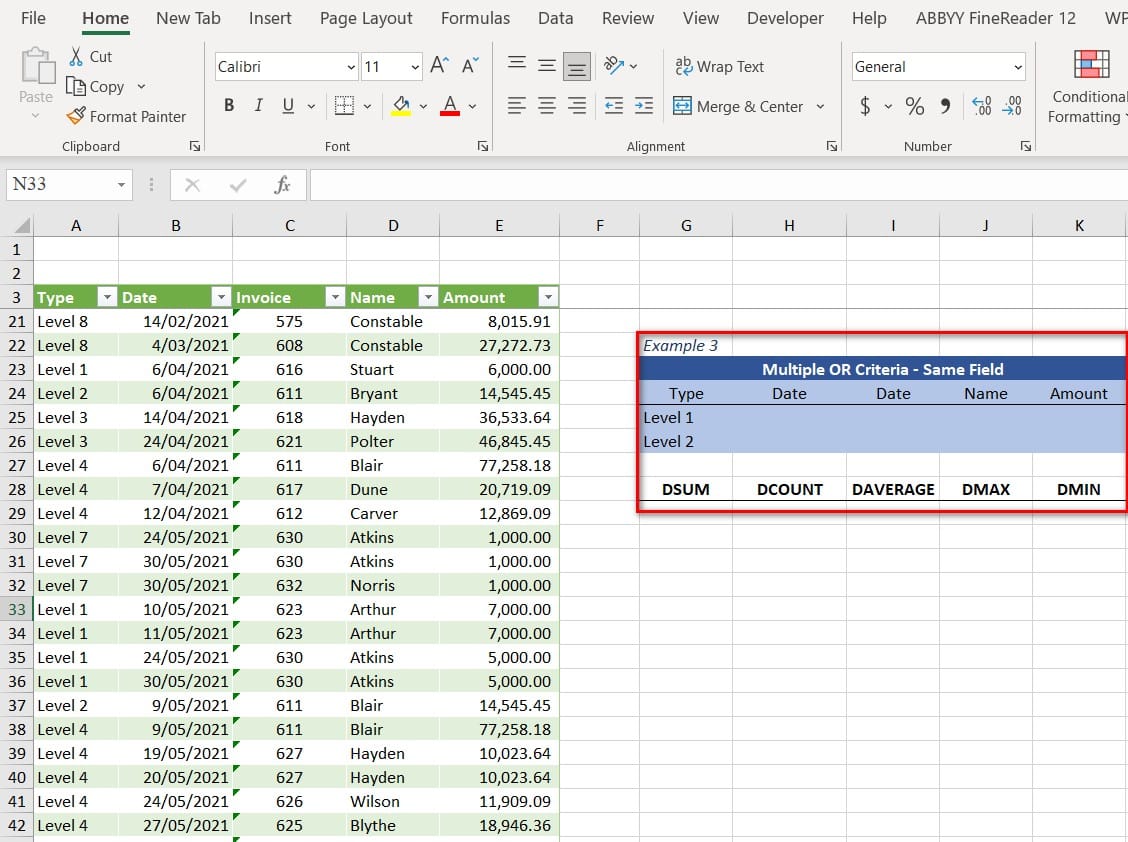Open the font name Calibri dropdown
Viewport: 1128px width, 842px height.
click(x=351, y=67)
